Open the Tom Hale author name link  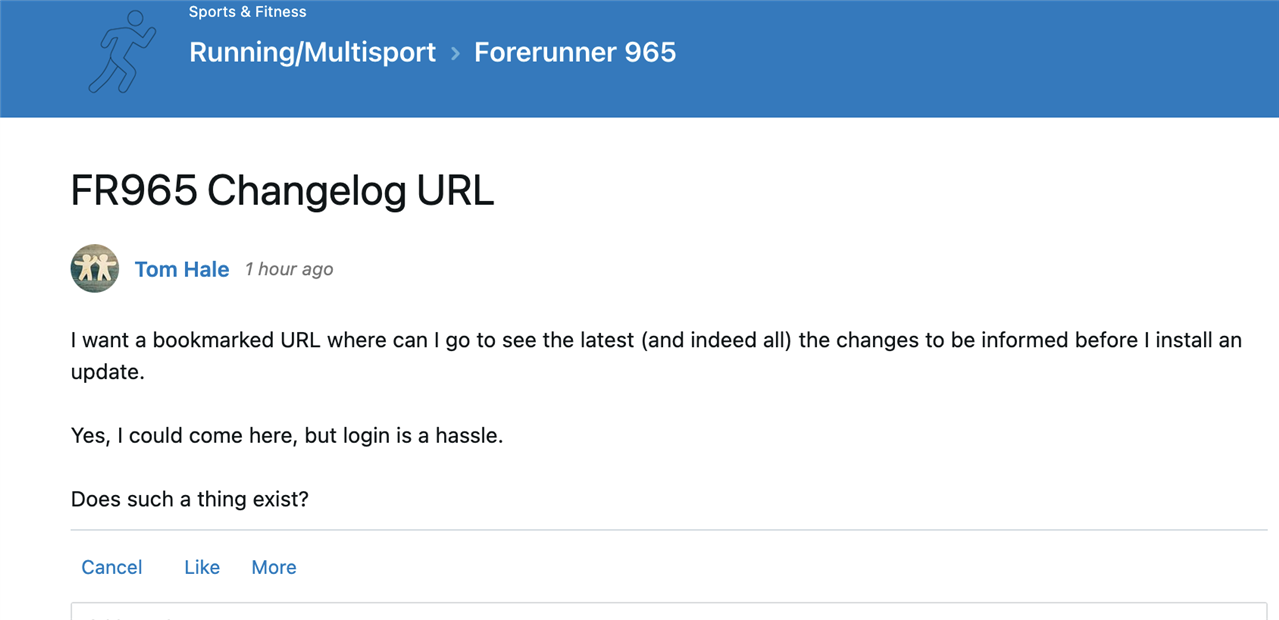(x=182, y=269)
